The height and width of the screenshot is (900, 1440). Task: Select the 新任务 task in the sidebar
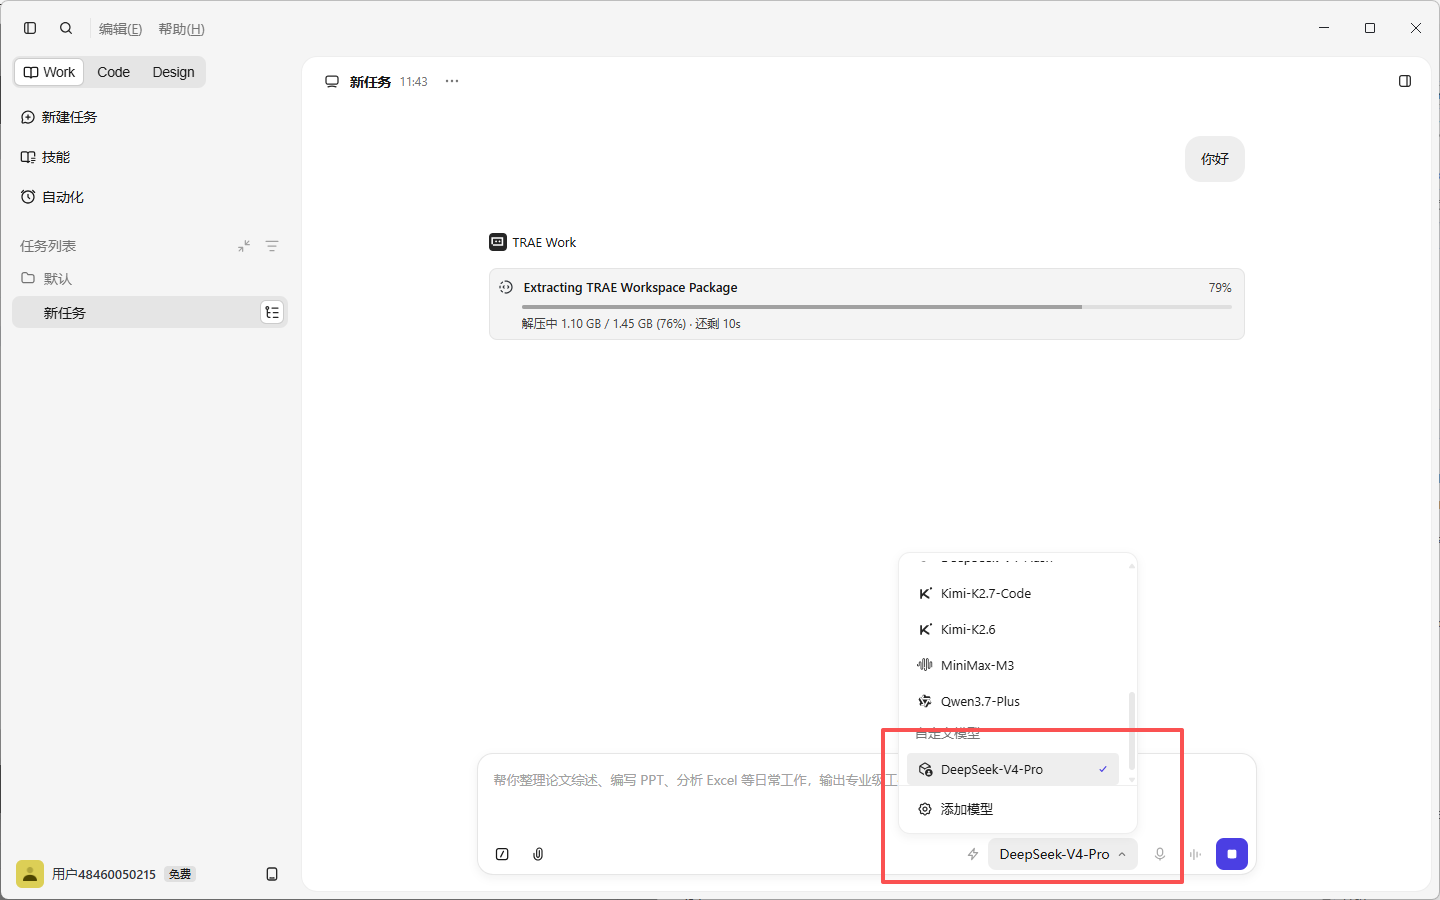click(x=150, y=312)
